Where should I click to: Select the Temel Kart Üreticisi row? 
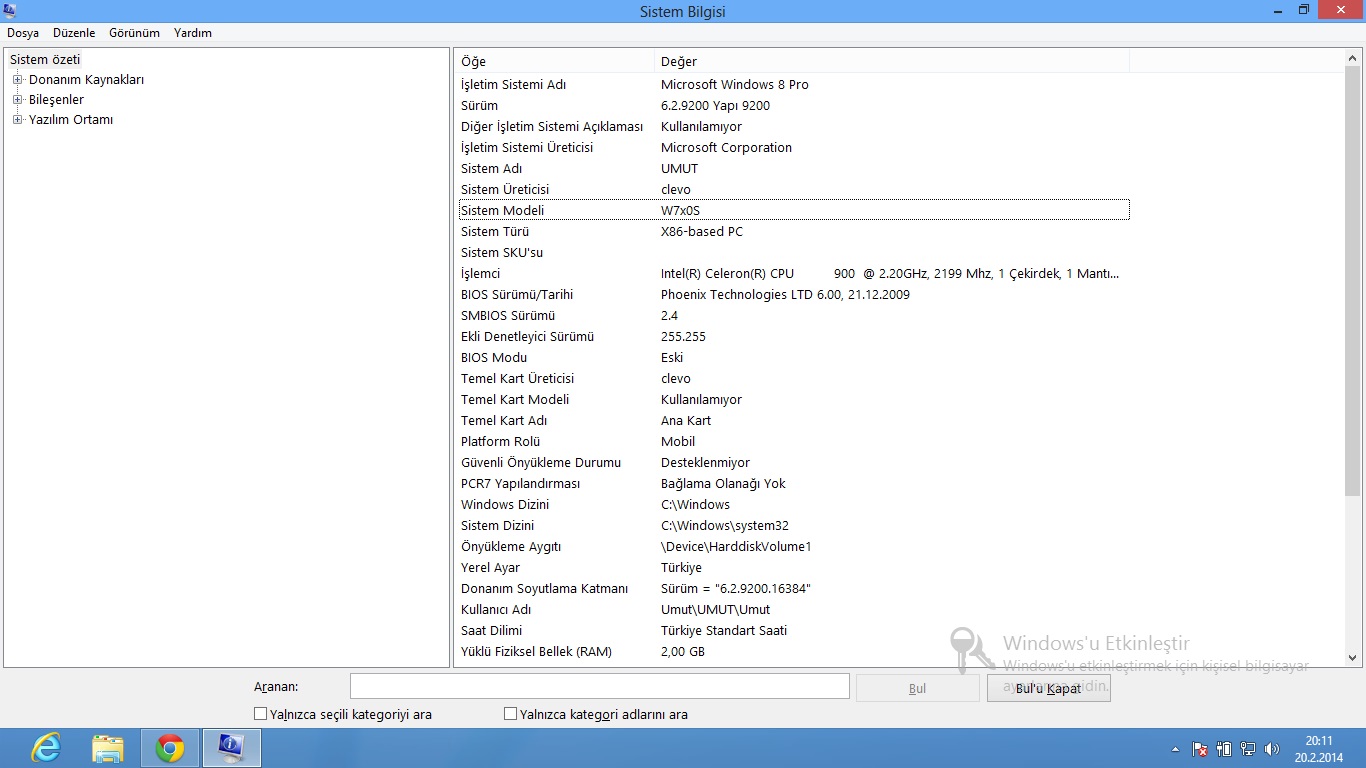[794, 379]
